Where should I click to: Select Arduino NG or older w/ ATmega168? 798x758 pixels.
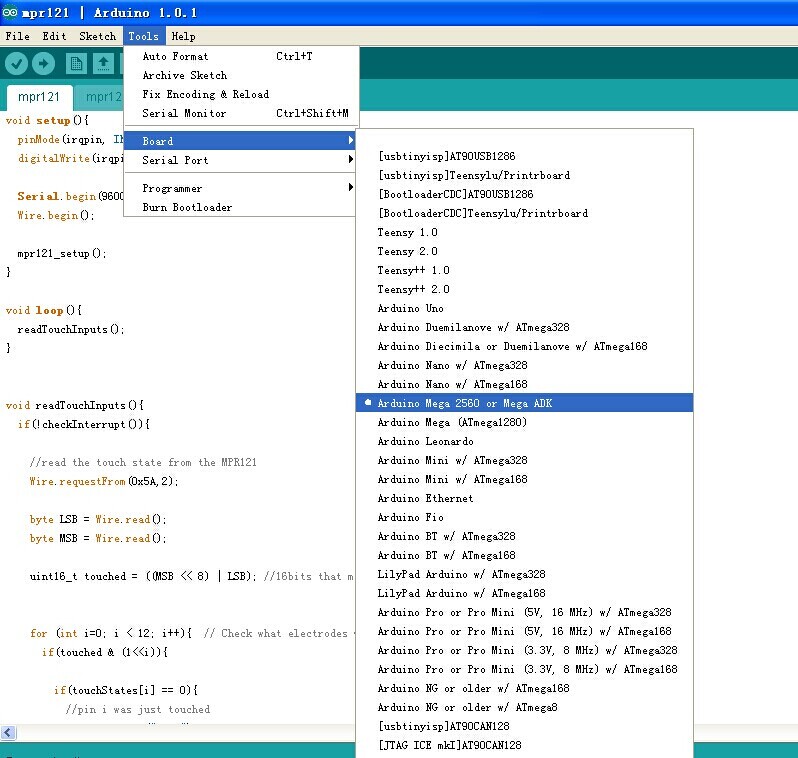524,688
